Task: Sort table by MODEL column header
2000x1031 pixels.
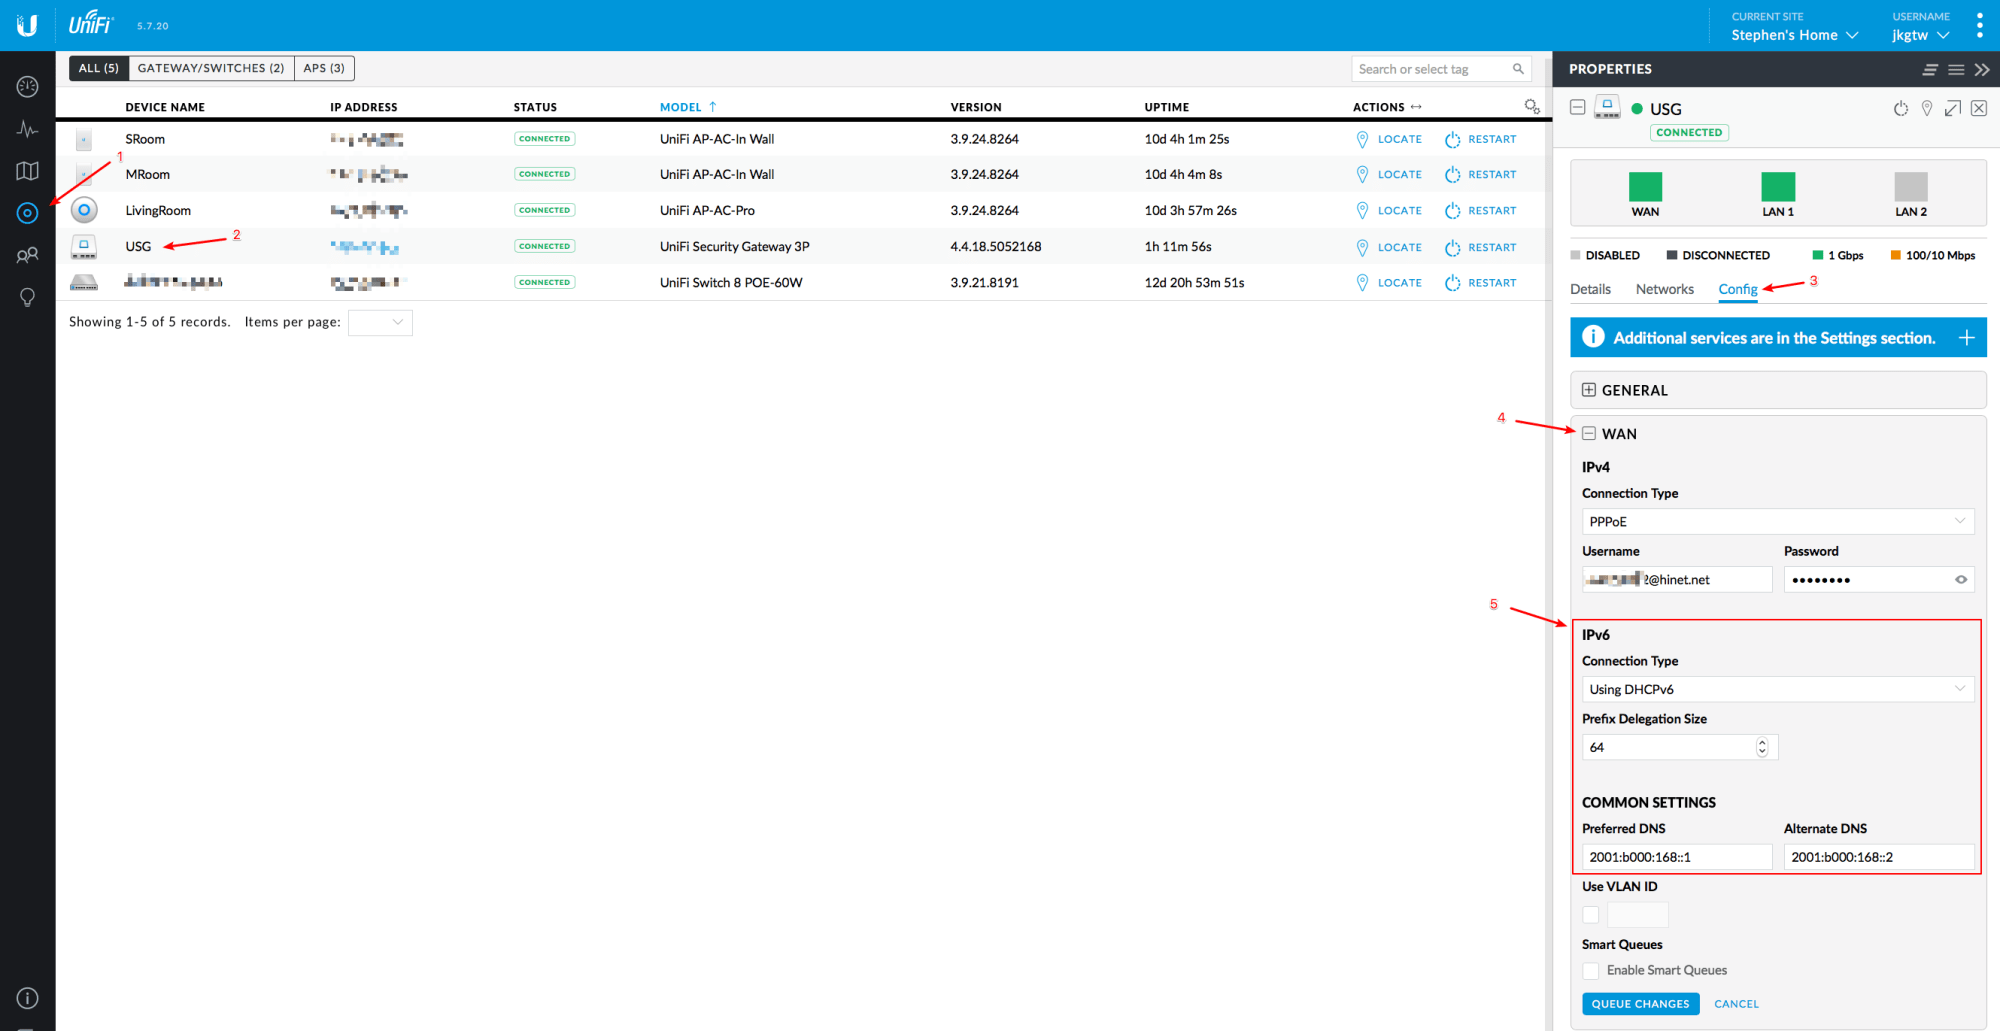Action: point(688,107)
